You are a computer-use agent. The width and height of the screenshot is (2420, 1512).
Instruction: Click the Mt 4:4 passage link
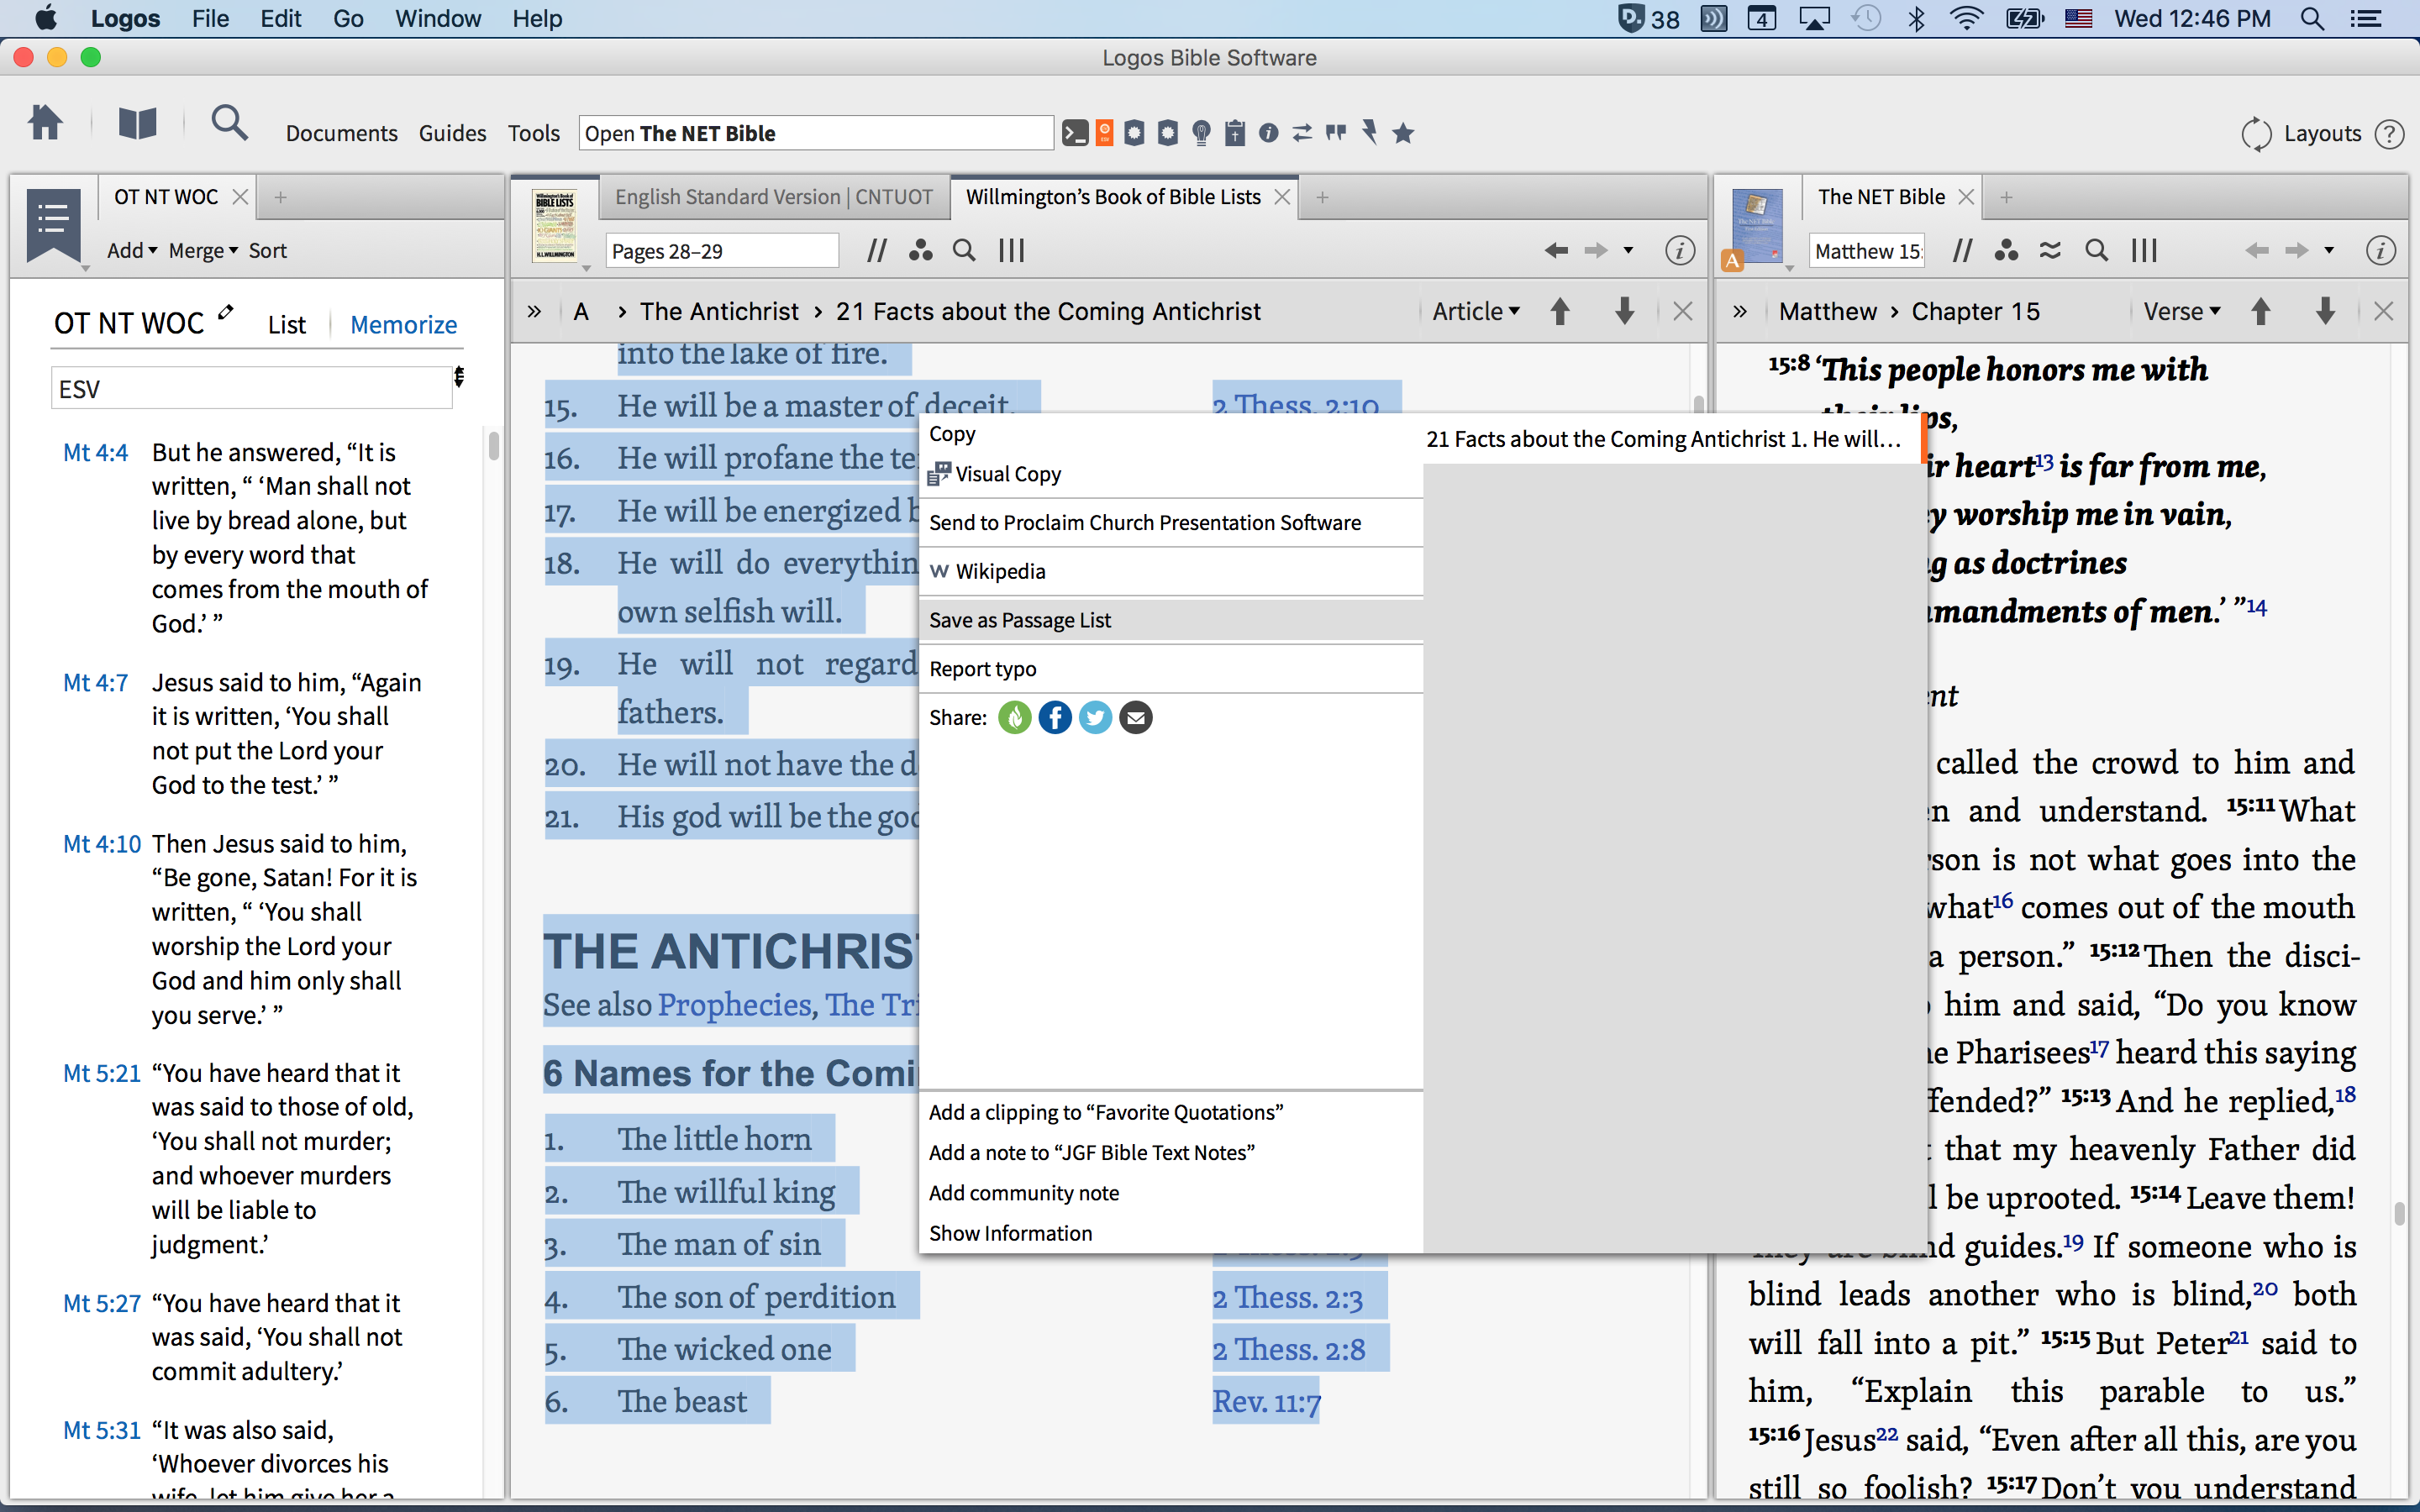click(95, 453)
